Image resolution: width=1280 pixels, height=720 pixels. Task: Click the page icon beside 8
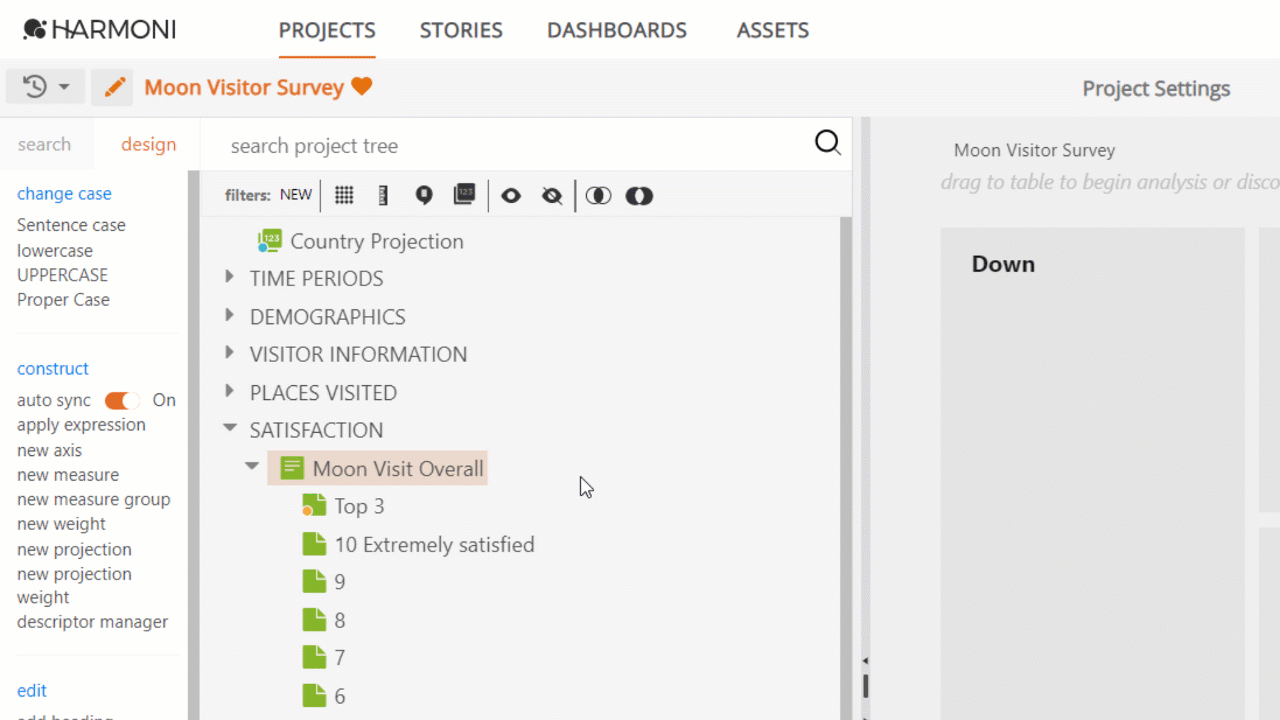click(314, 620)
